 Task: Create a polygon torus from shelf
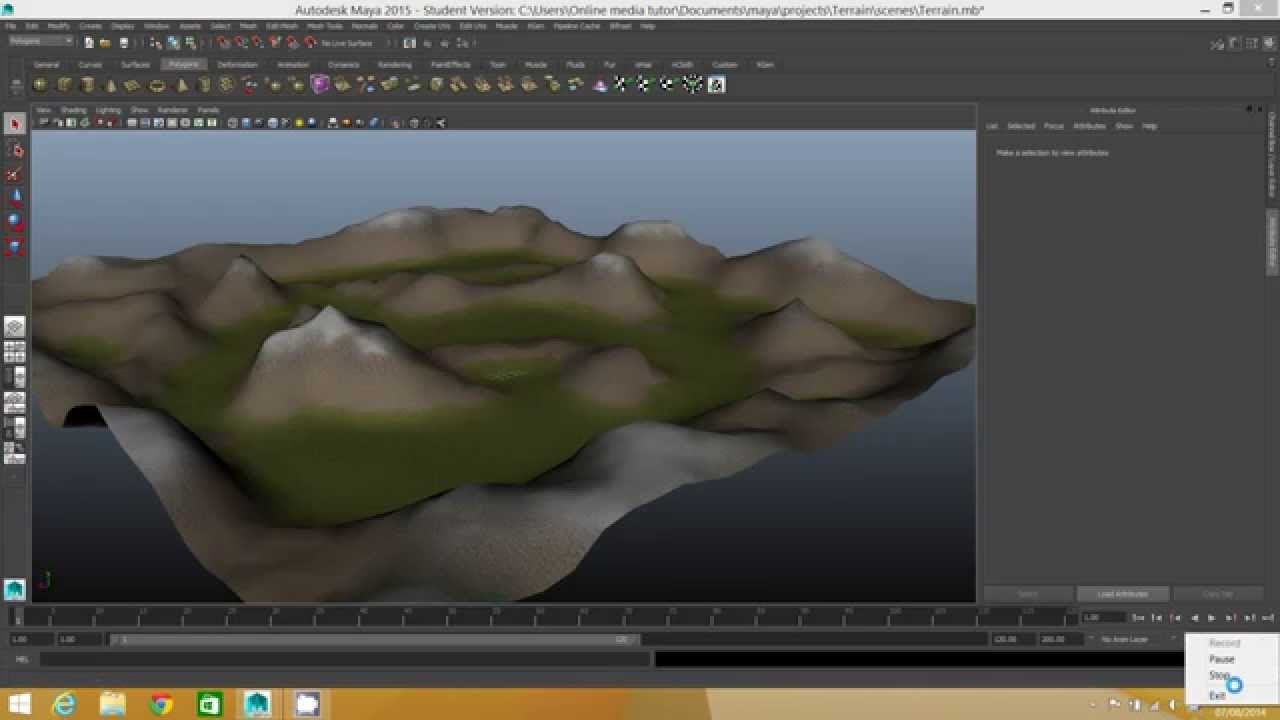tap(157, 85)
